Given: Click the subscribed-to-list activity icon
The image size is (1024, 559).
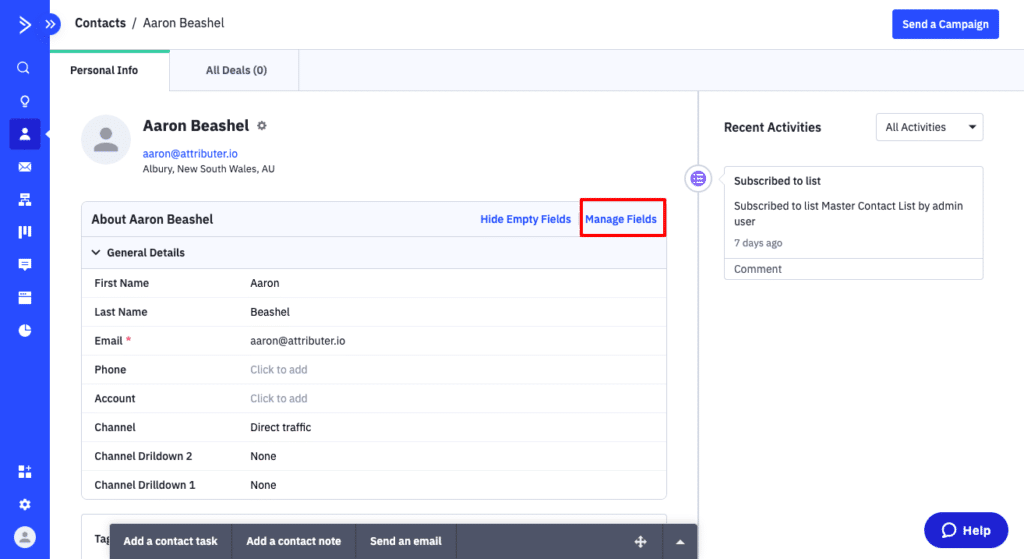Looking at the screenshot, I should 698,178.
